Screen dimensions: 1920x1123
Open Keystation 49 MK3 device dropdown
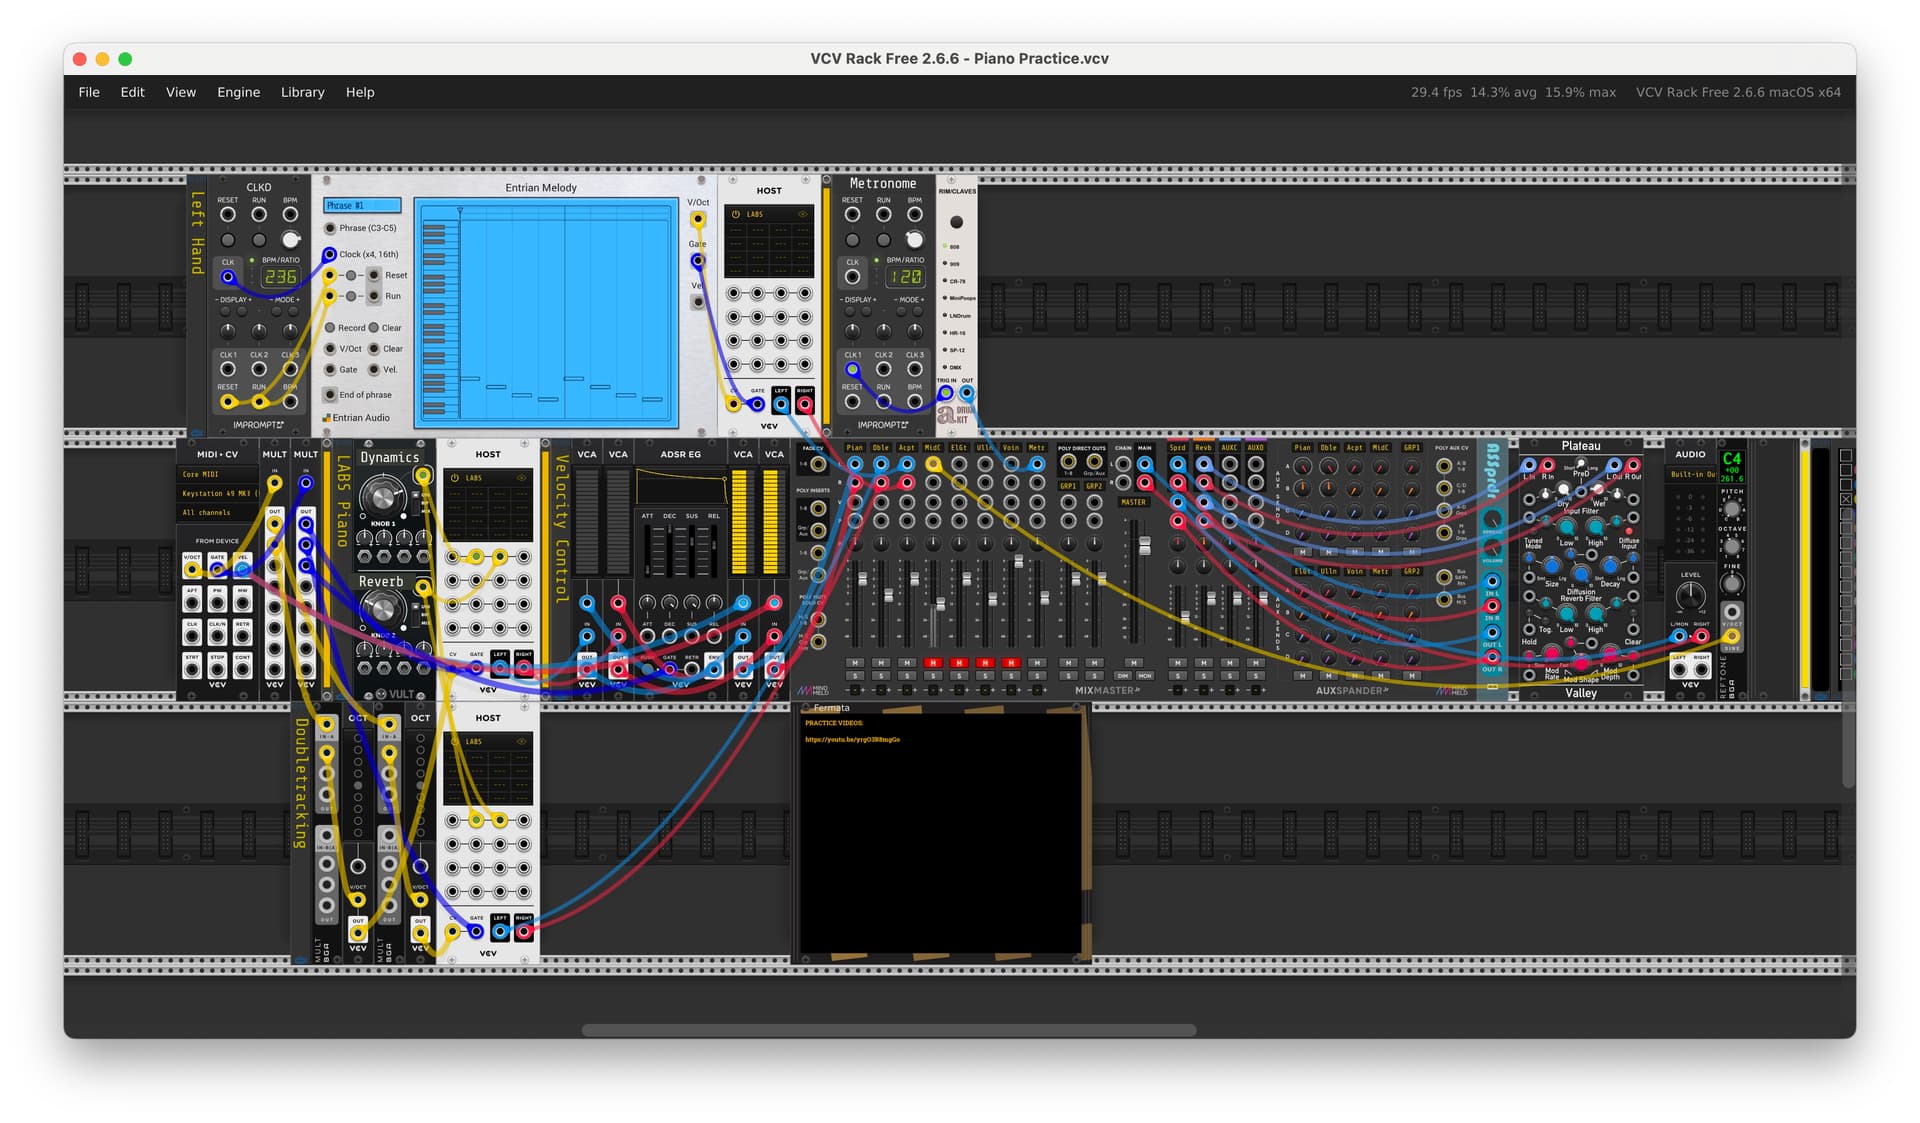(x=217, y=493)
